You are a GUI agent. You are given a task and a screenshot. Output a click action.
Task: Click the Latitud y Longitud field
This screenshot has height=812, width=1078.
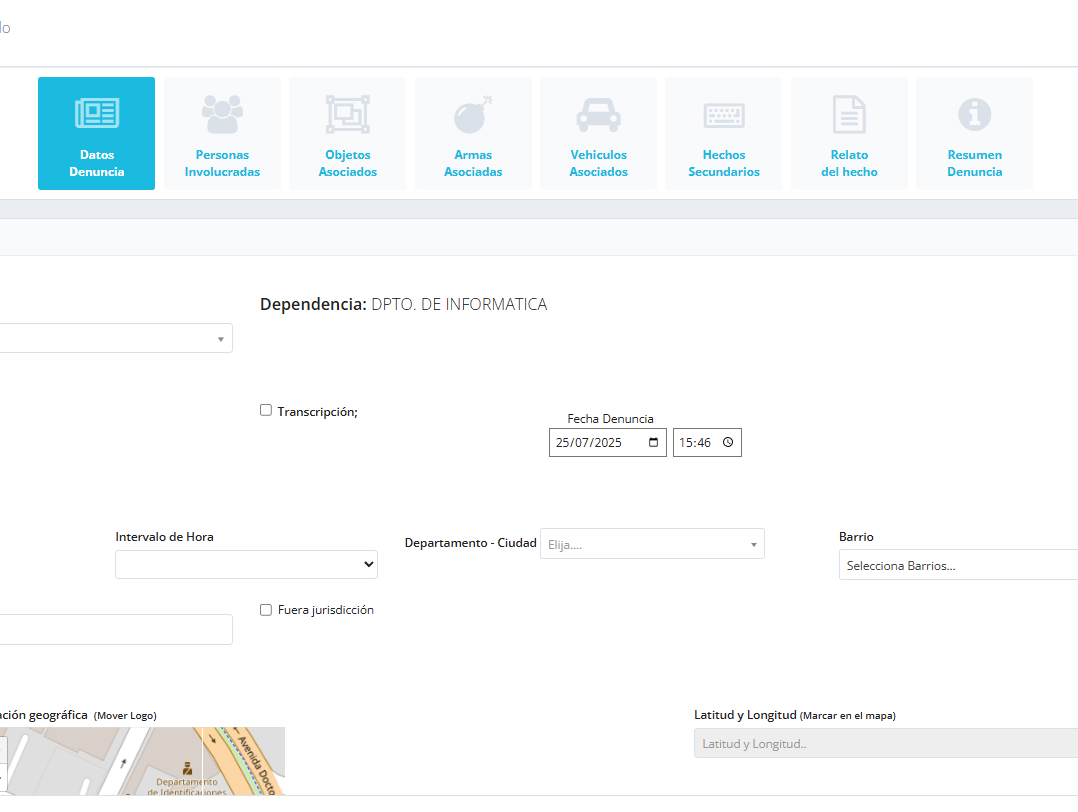pyautogui.click(x=885, y=743)
